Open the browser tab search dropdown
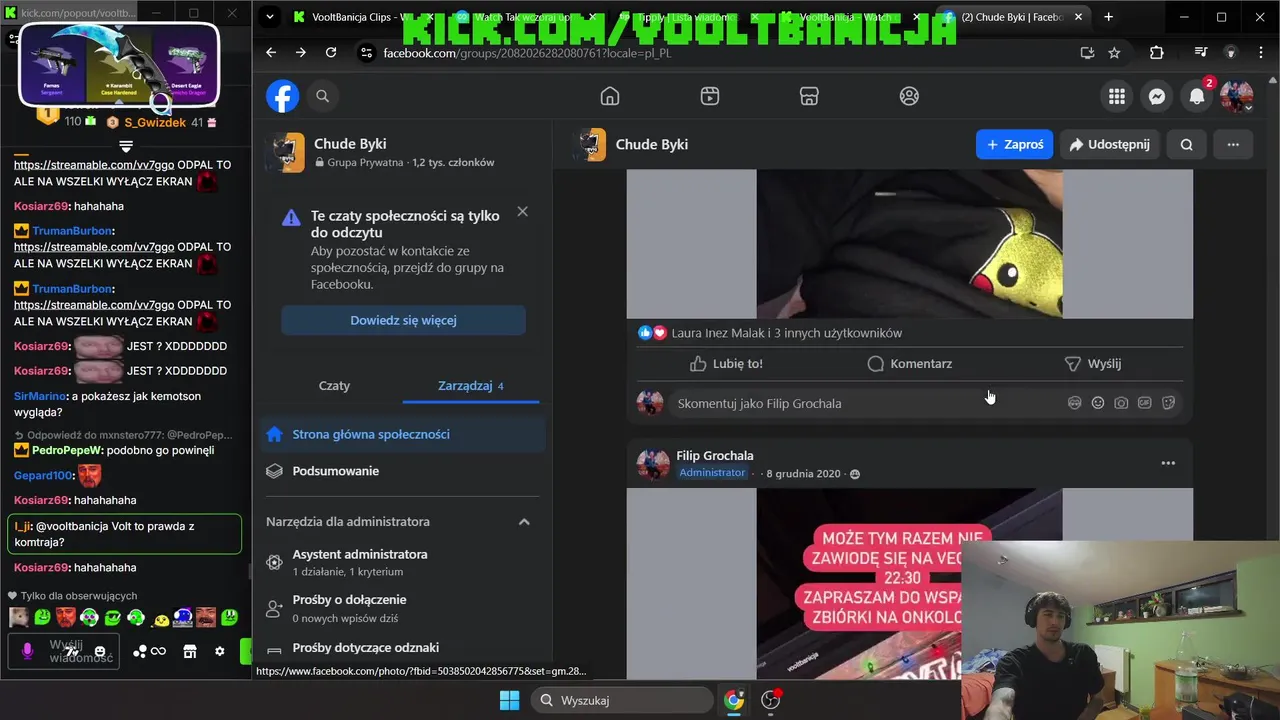 click(269, 17)
